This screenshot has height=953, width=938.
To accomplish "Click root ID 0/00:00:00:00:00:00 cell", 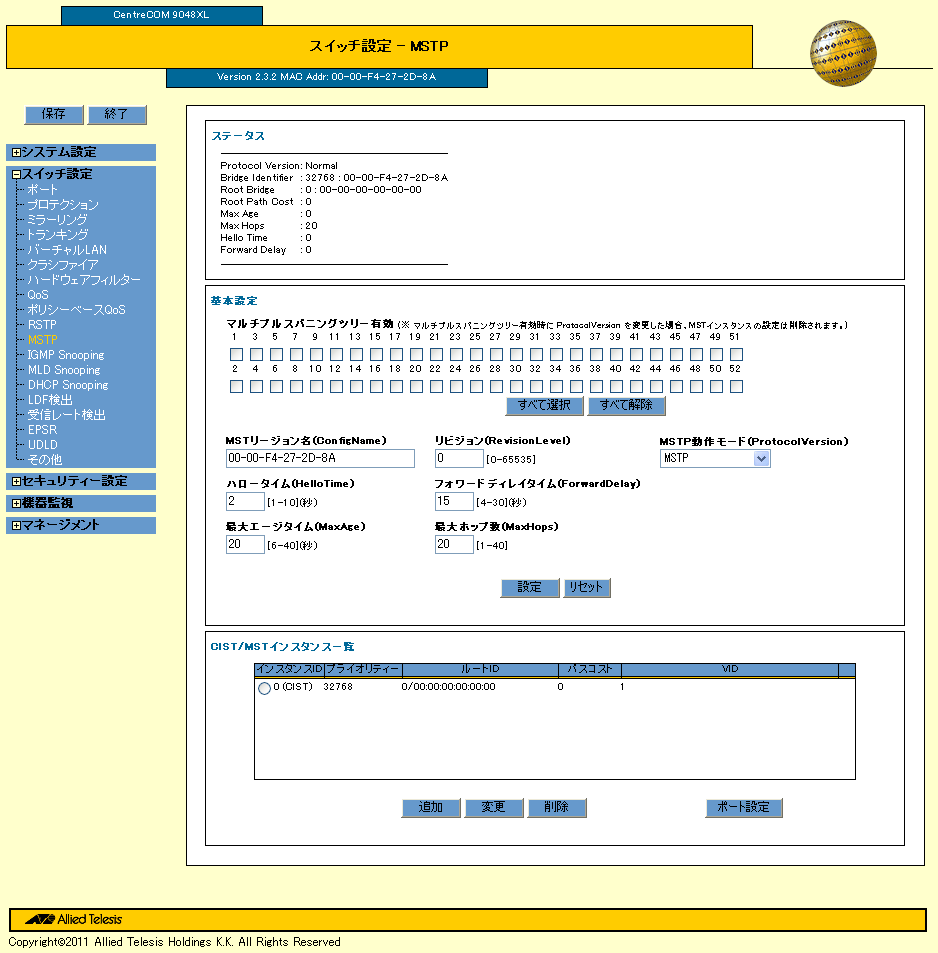I will click(449, 687).
